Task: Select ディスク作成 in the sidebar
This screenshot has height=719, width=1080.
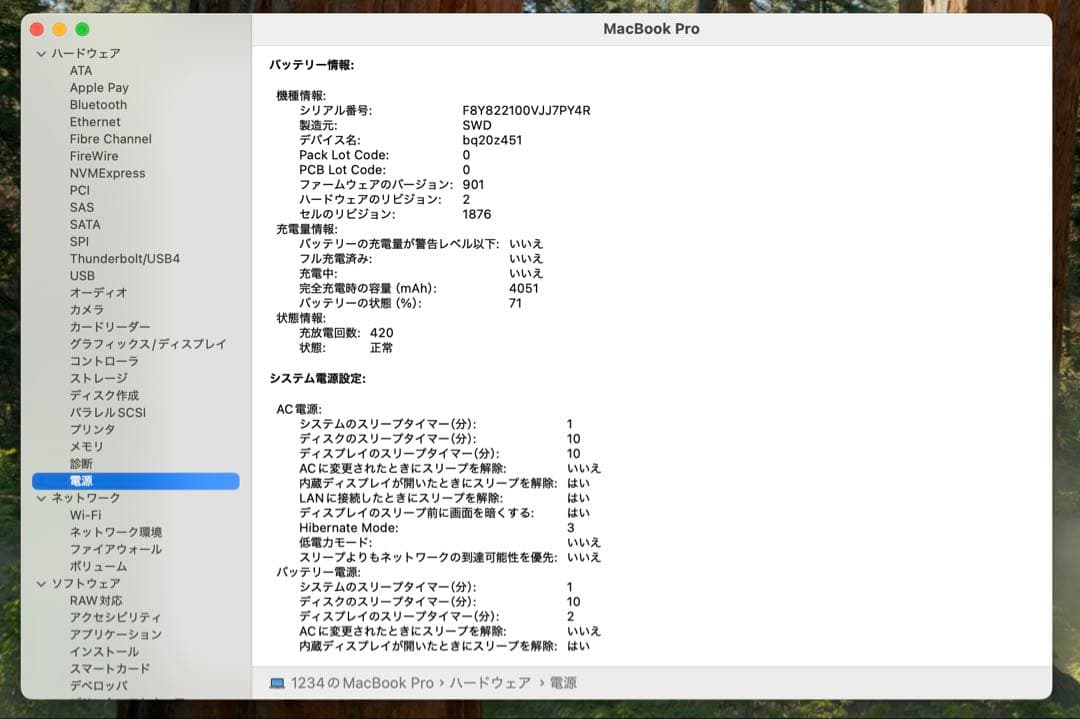Action: [104, 395]
